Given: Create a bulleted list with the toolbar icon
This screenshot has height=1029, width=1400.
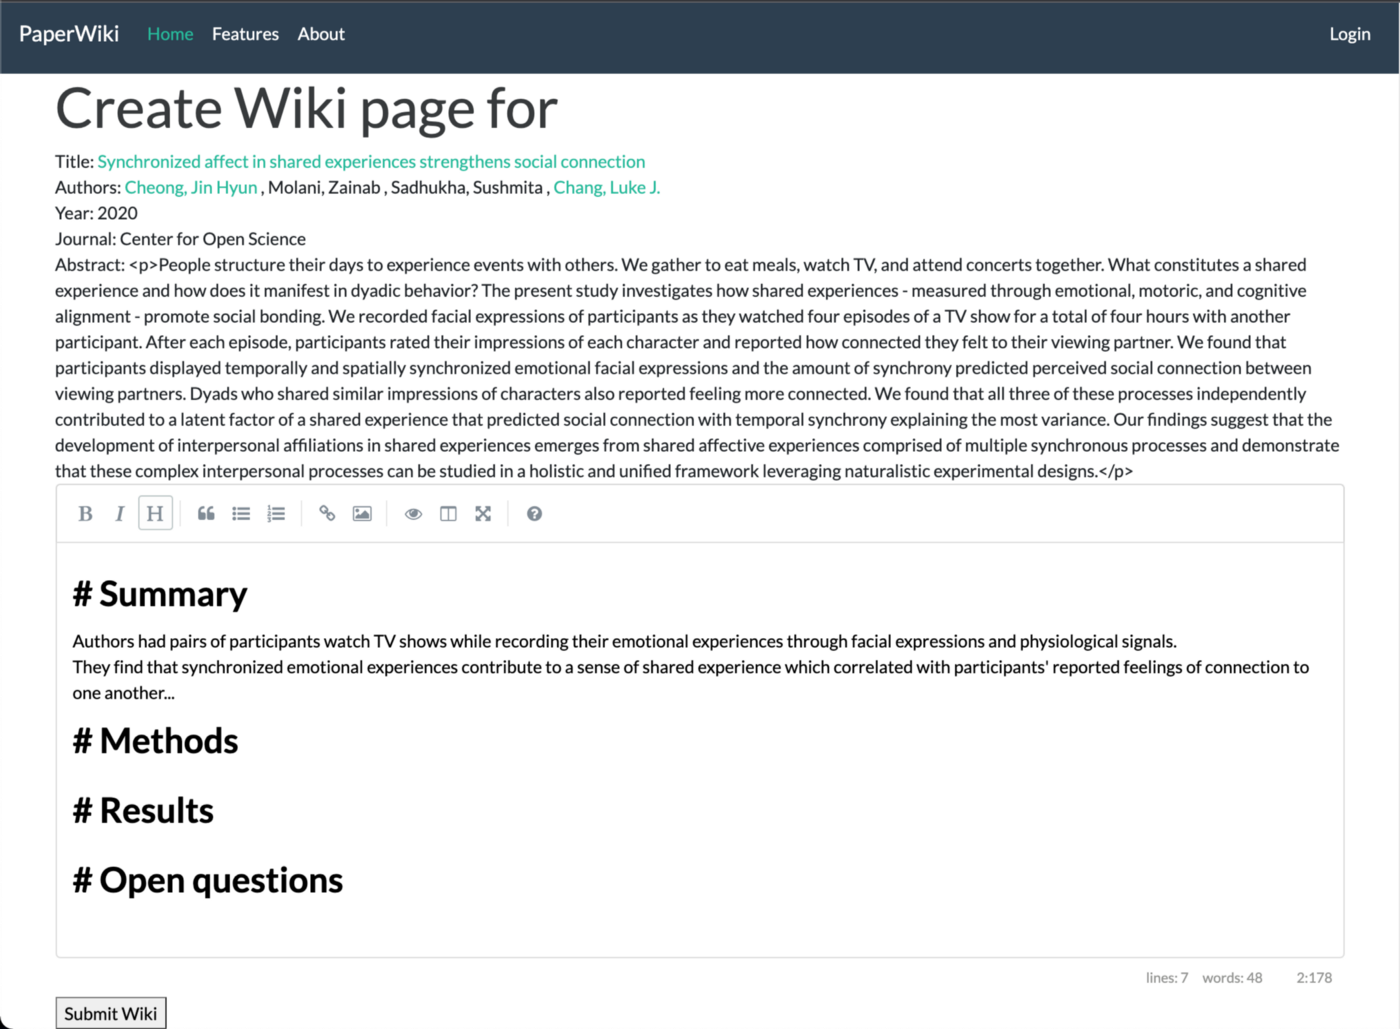Looking at the screenshot, I should (x=241, y=514).
